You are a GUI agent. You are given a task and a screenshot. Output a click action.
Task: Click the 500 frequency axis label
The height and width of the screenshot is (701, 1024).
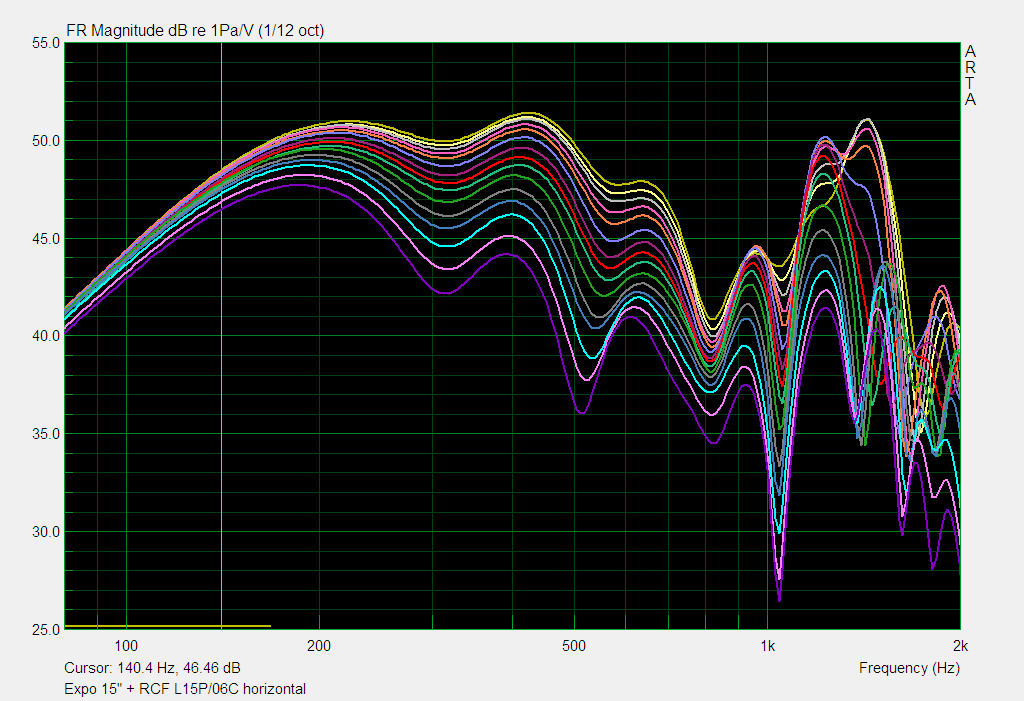click(573, 646)
